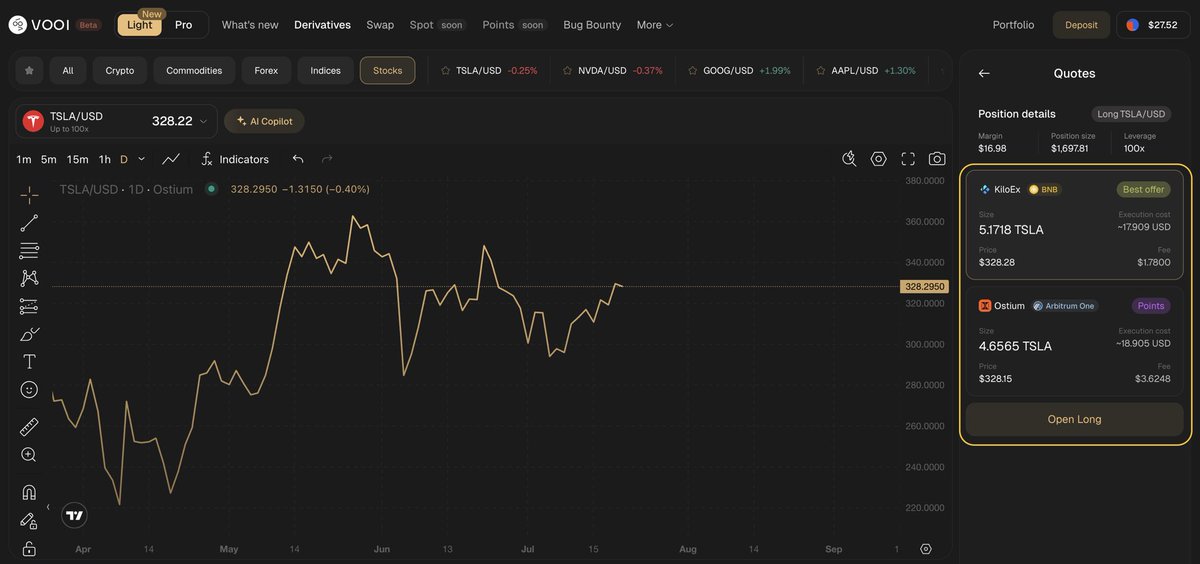The height and width of the screenshot is (564, 1200).
Task: Select the trend line drawing tool
Action: [x=29, y=223]
